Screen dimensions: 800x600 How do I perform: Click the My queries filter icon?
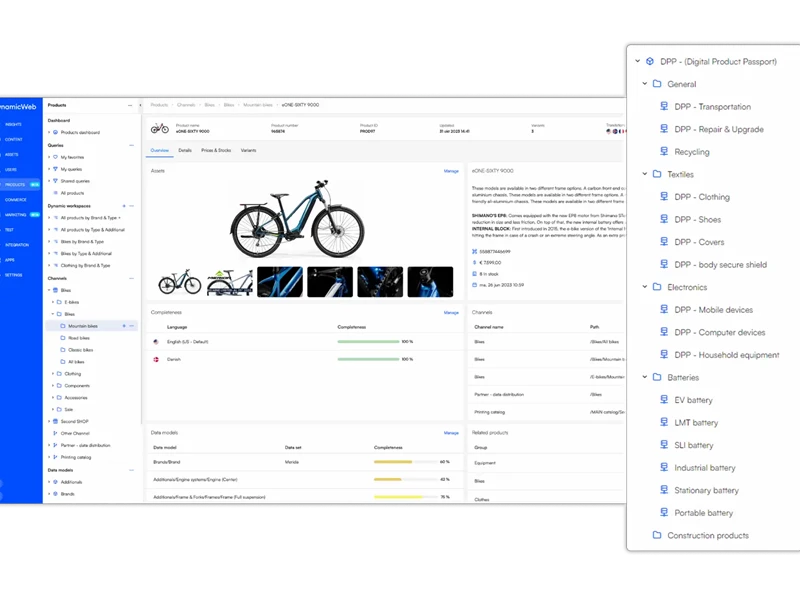[x=56, y=169]
